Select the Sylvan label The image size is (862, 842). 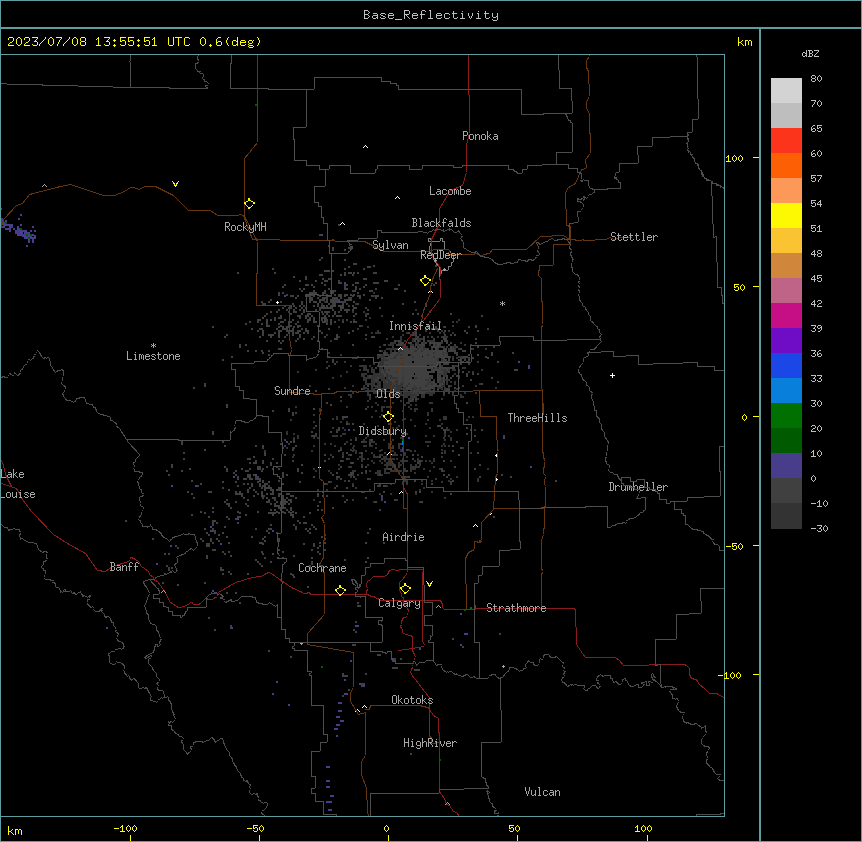[x=390, y=245]
